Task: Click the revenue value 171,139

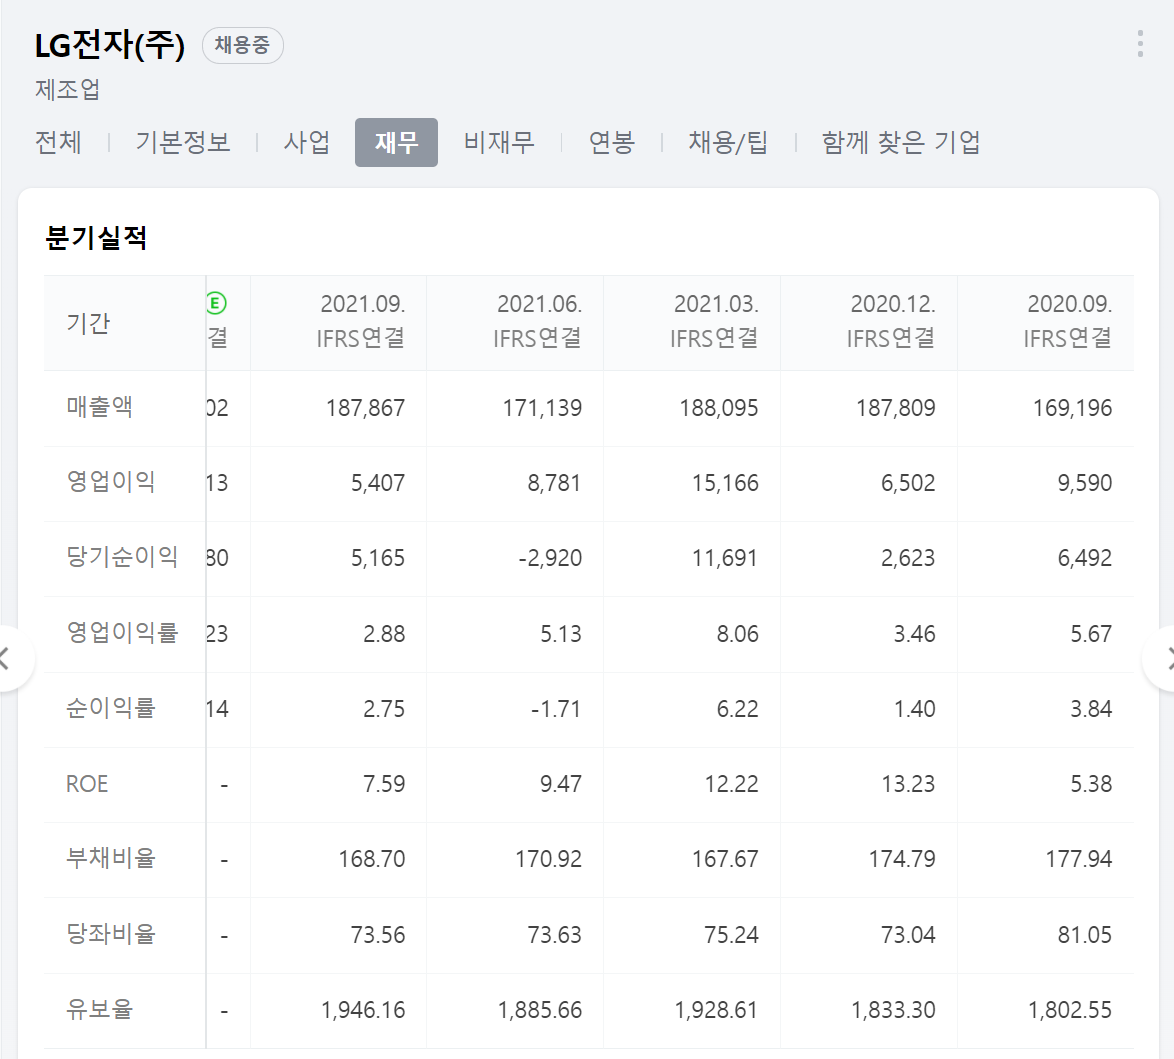Action: pyautogui.click(x=542, y=408)
